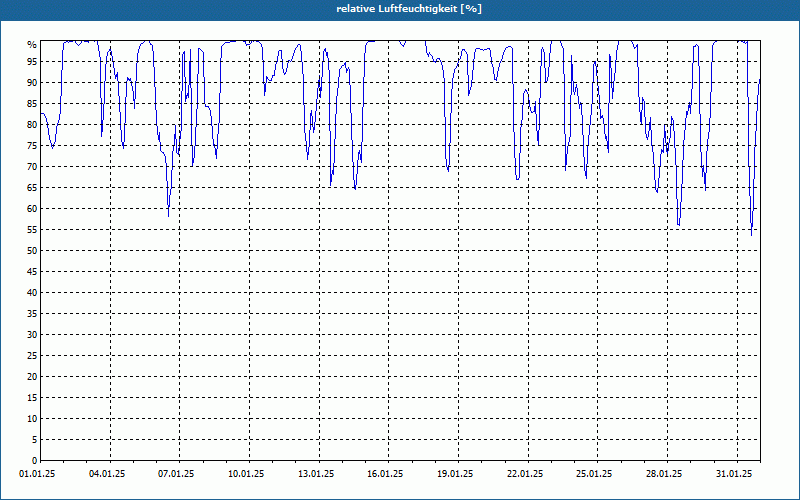The image size is (800, 500).
Task: Click the y-axis value 20
Action: pos(32,377)
